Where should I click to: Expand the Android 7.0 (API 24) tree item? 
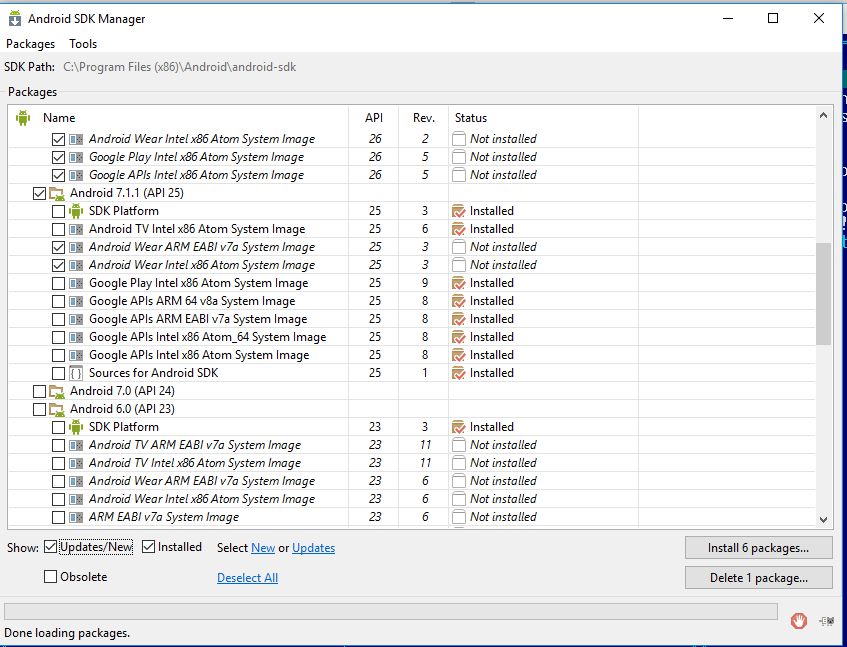click(x=39, y=391)
